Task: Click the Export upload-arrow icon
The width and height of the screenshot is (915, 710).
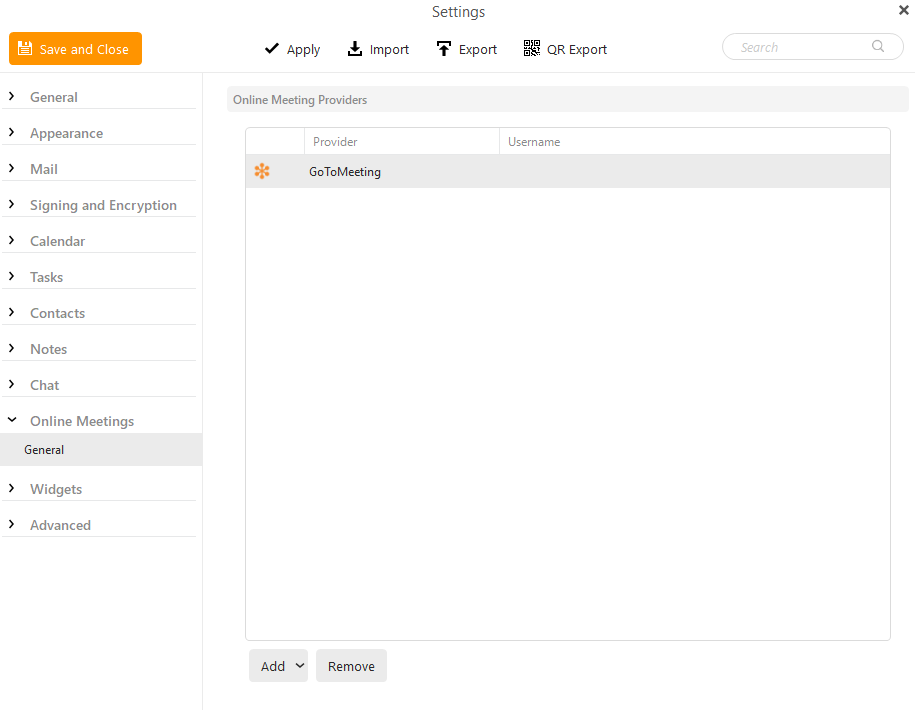Action: pos(443,49)
